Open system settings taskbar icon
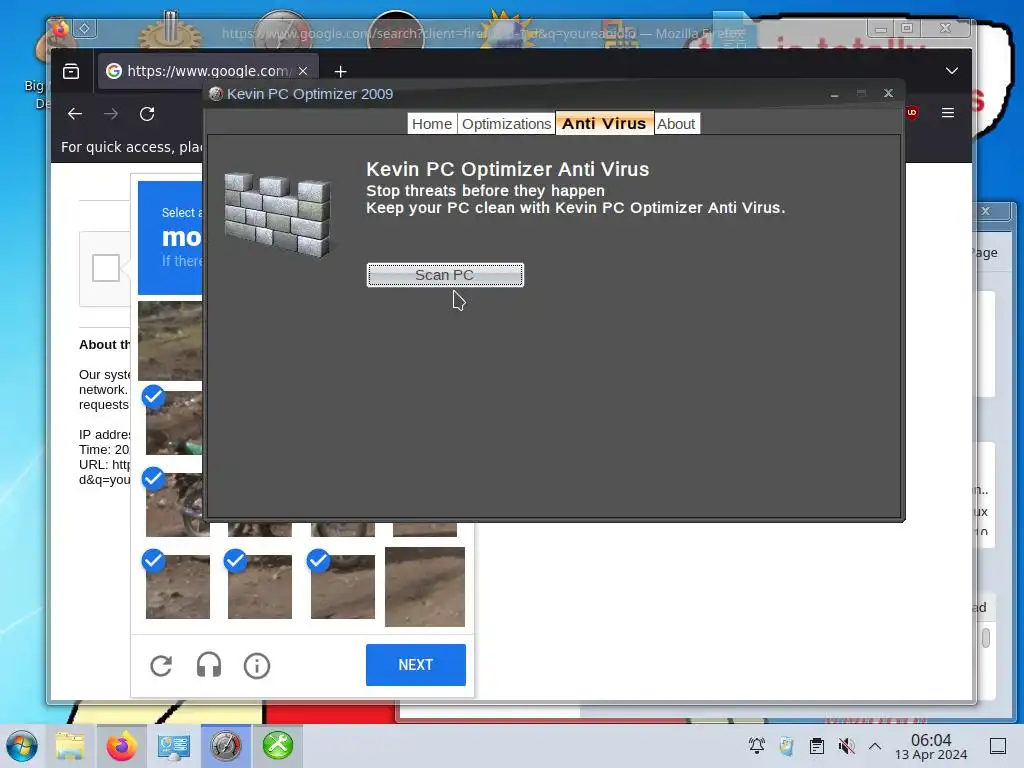The height and width of the screenshot is (768, 1024). (173, 746)
